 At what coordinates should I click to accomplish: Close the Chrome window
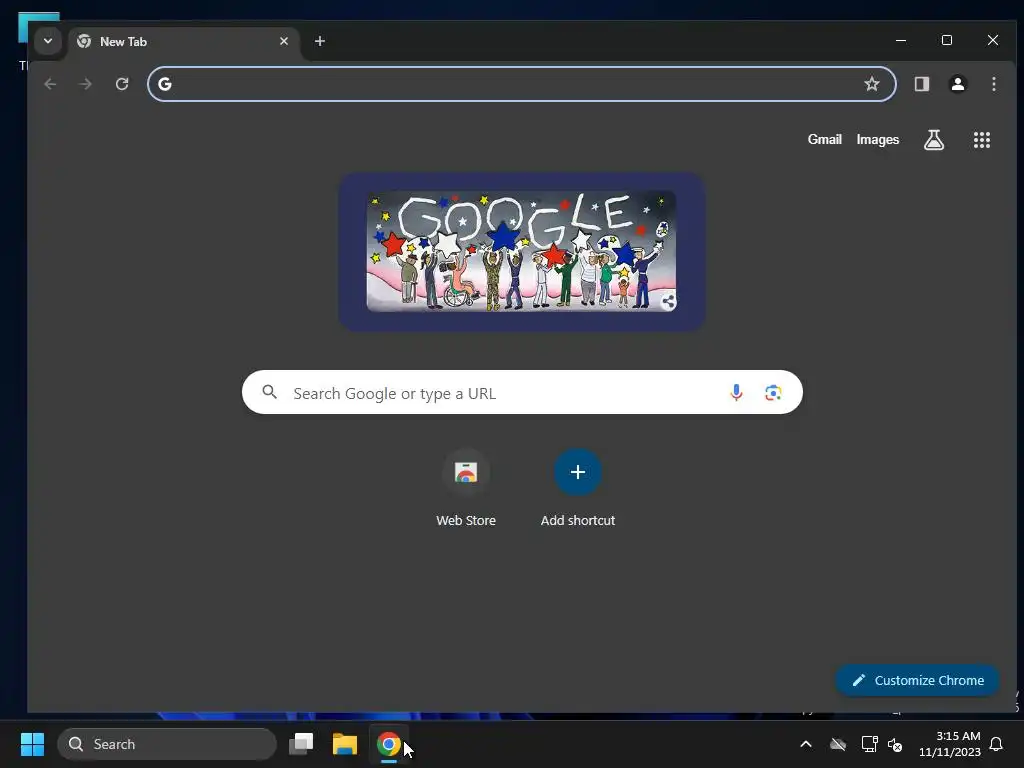993,40
